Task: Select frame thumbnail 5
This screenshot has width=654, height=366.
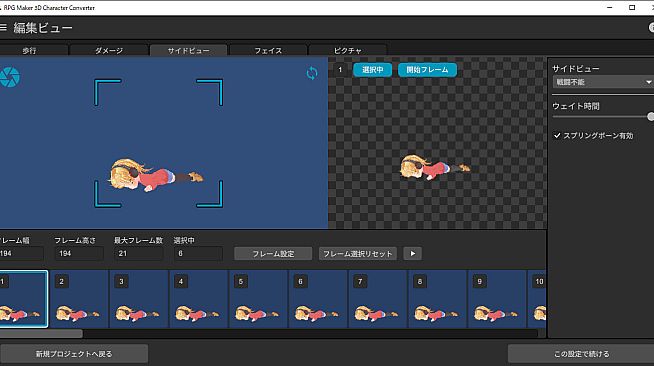Action: click(x=258, y=299)
